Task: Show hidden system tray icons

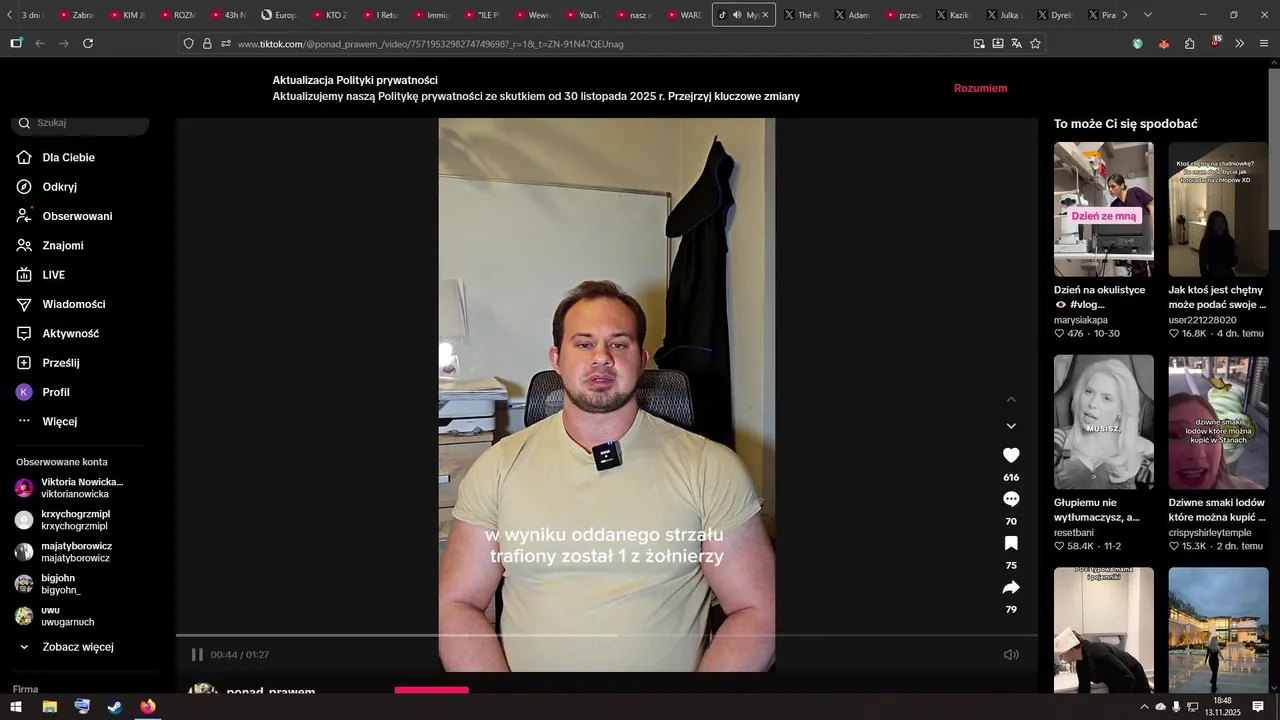Action: click(1144, 707)
